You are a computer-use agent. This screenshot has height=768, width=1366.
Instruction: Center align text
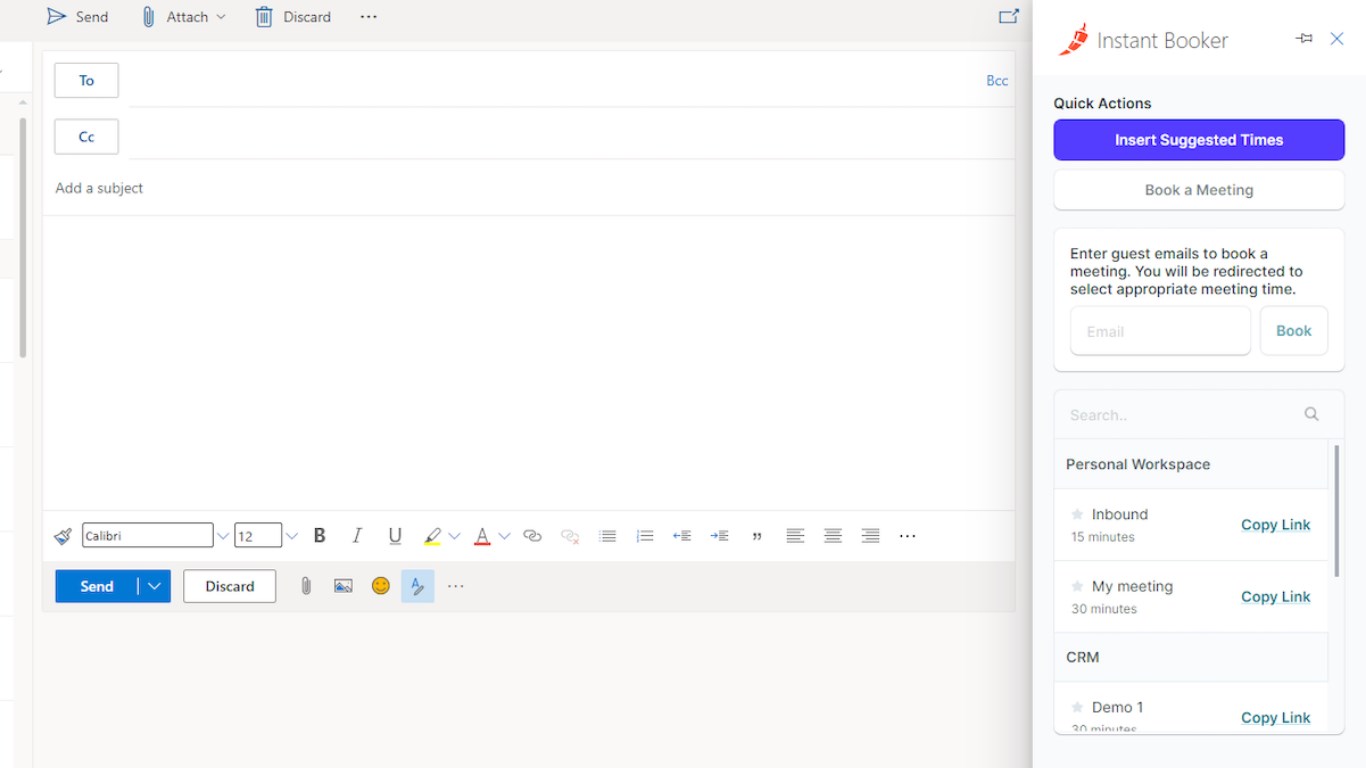(833, 536)
